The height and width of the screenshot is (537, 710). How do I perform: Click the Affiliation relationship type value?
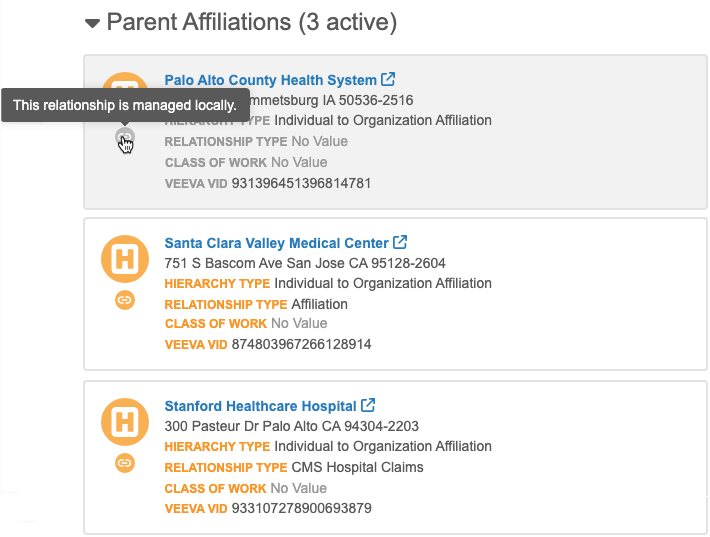tap(319, 304)
